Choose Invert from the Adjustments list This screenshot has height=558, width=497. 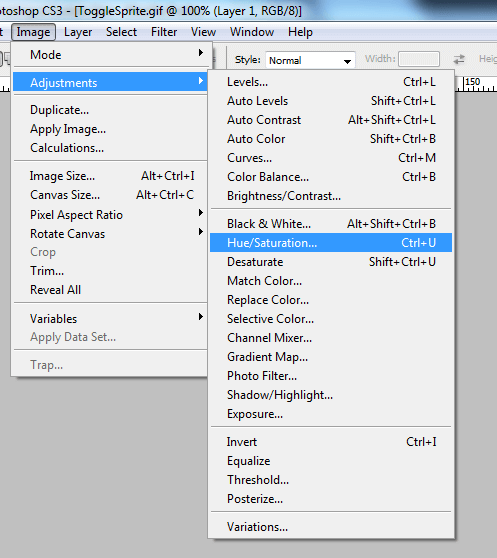331,442
